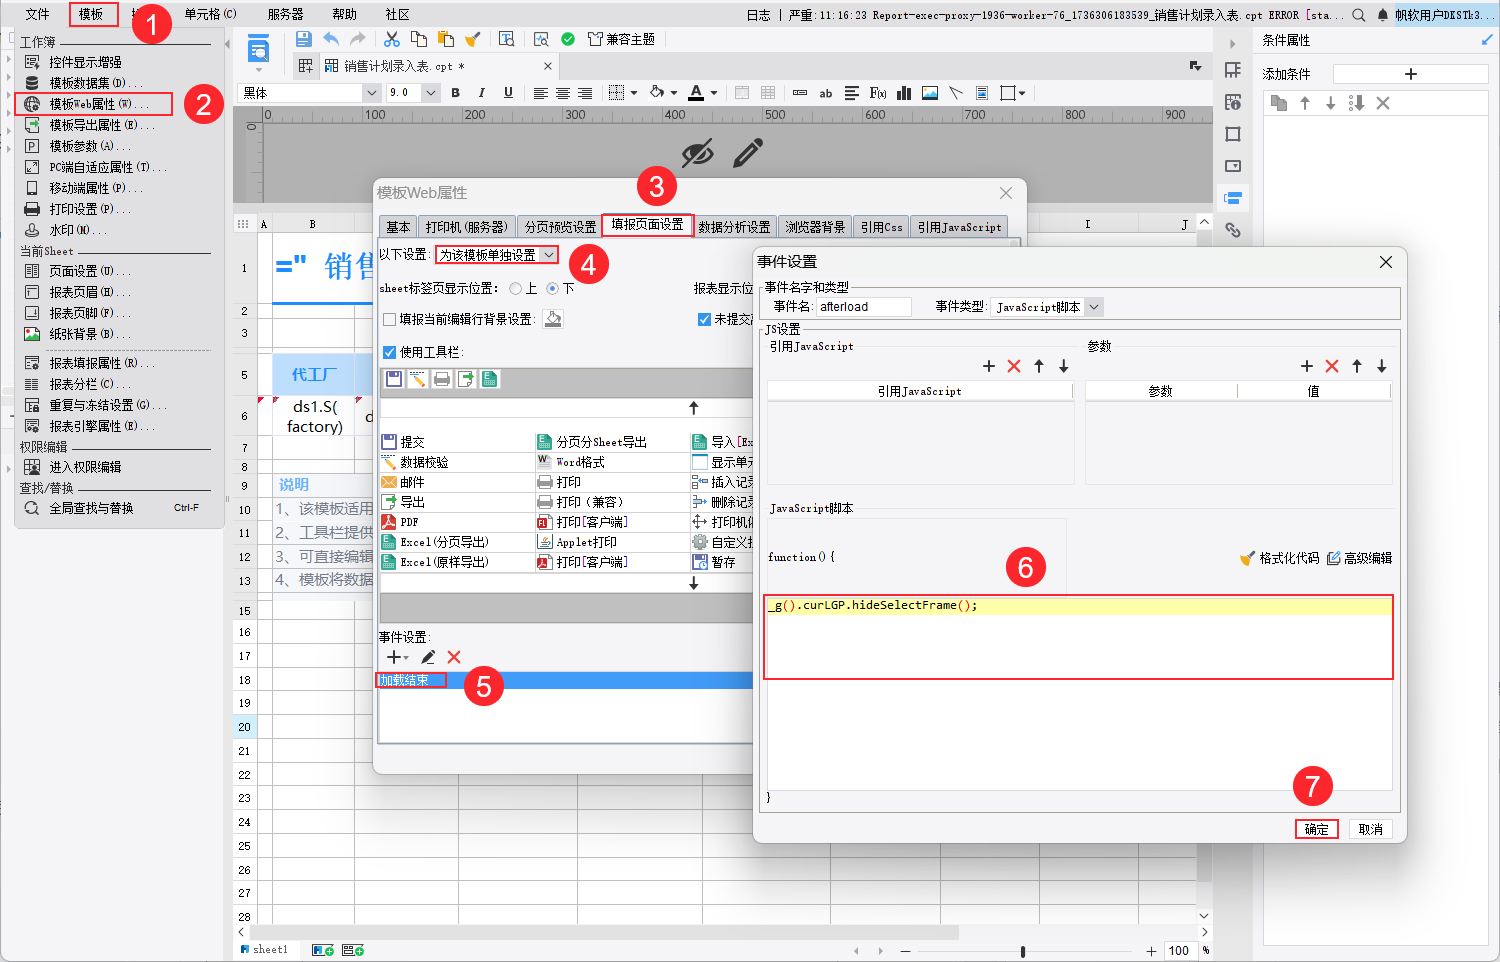The width and height of the screenshot is (1500, 962).
Task: Click the save icon in top toolbar
Action: point(304,39)
